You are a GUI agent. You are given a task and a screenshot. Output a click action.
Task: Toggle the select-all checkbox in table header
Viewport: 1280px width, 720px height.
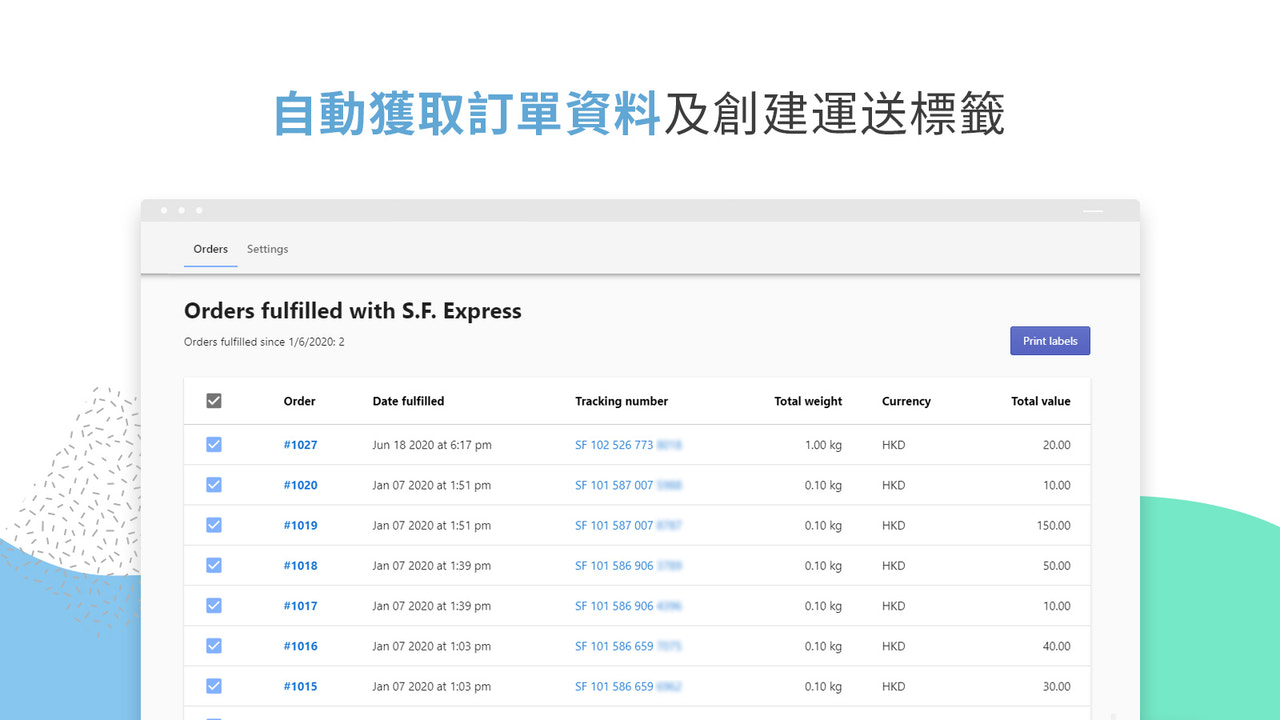214,401
